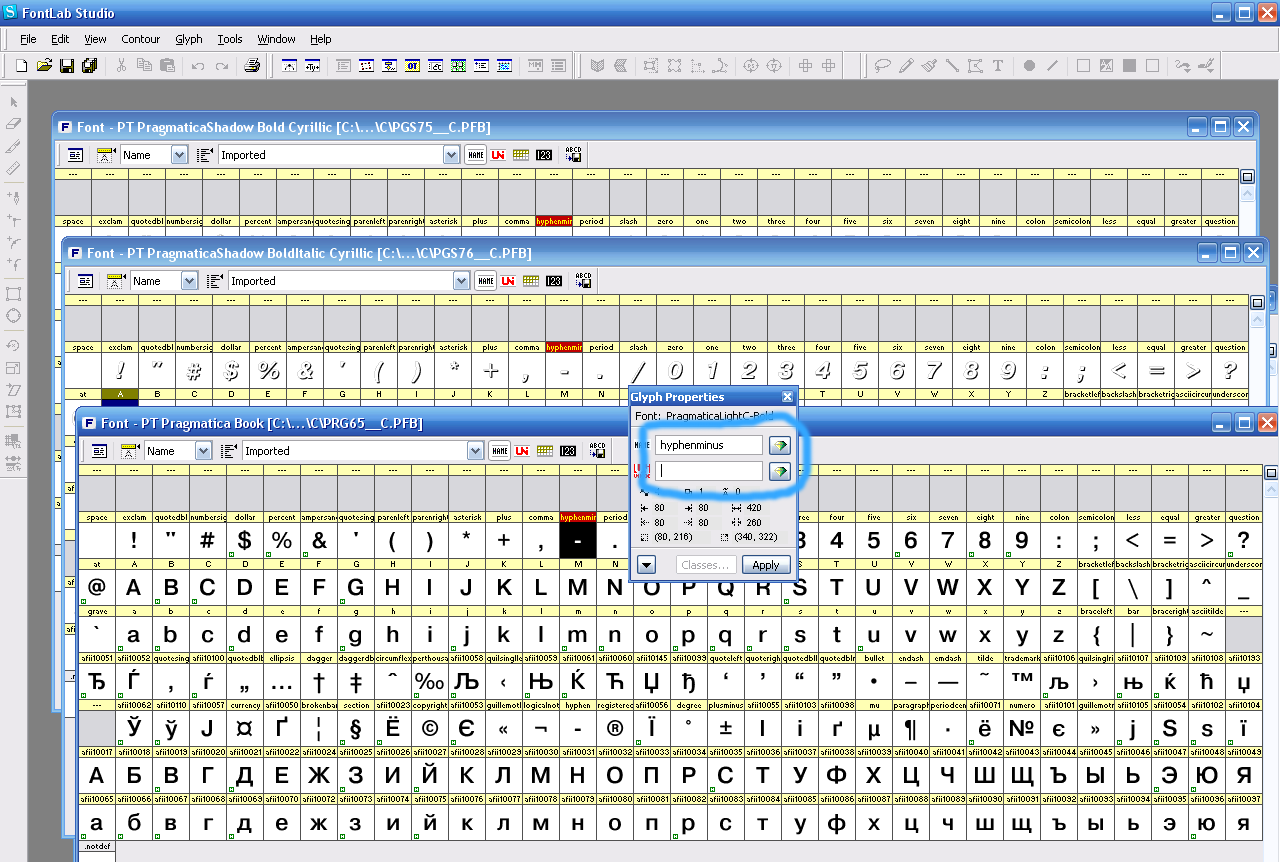The width and height of the screenshot is (1280, 862).
Task: Open the Help menu
Action: pyautogui.click(x=320, y=39)
